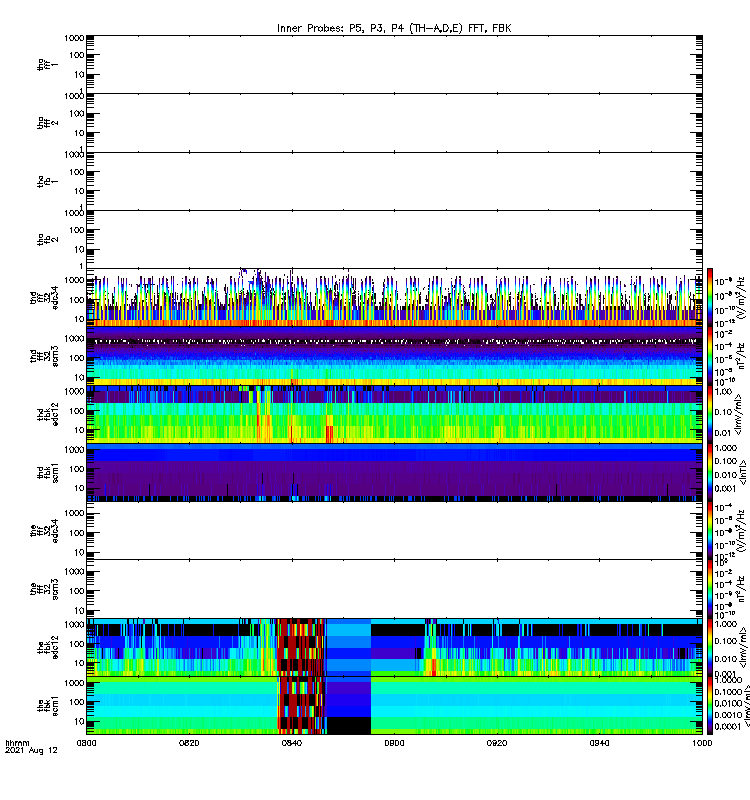Select the "the fbk scm1" panel label
Viewport: 750px width, 800px height.
click(x=47, y=706)
